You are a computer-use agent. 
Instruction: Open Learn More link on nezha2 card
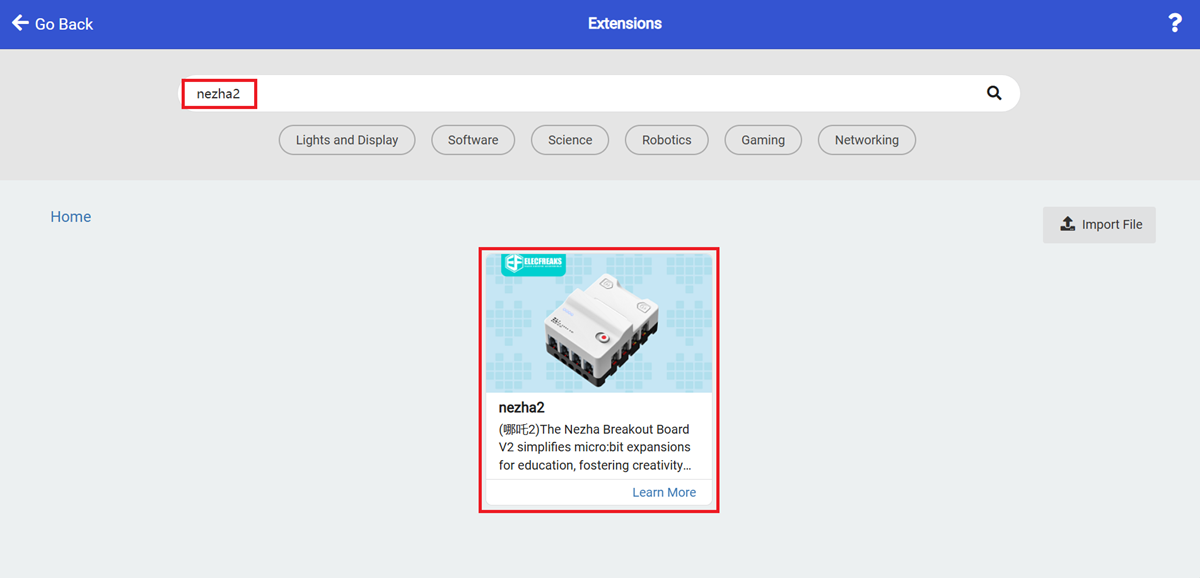[x=664, y=492]
